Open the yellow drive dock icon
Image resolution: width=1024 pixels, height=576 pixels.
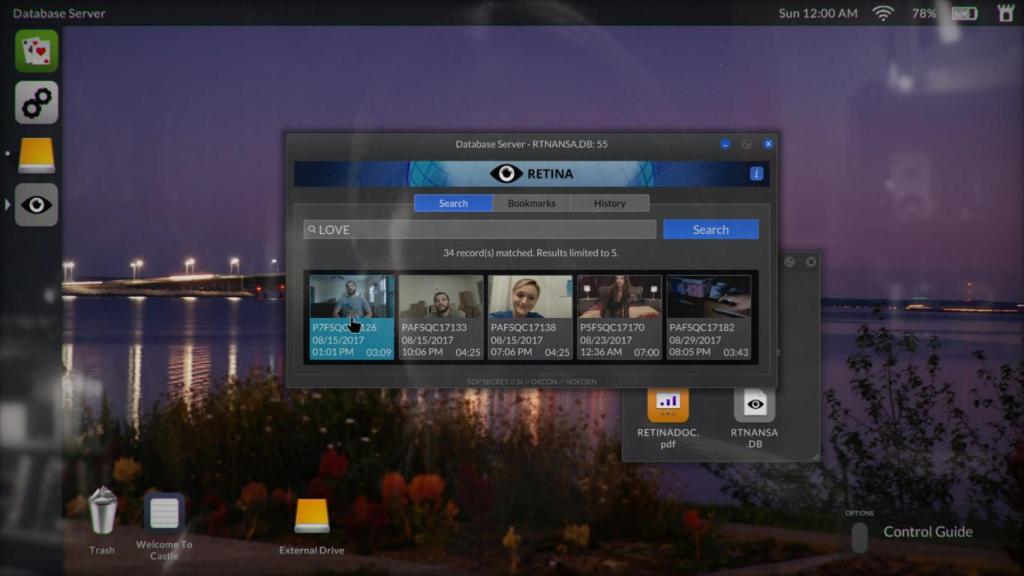pyautogui.click(x=37, y=155)
